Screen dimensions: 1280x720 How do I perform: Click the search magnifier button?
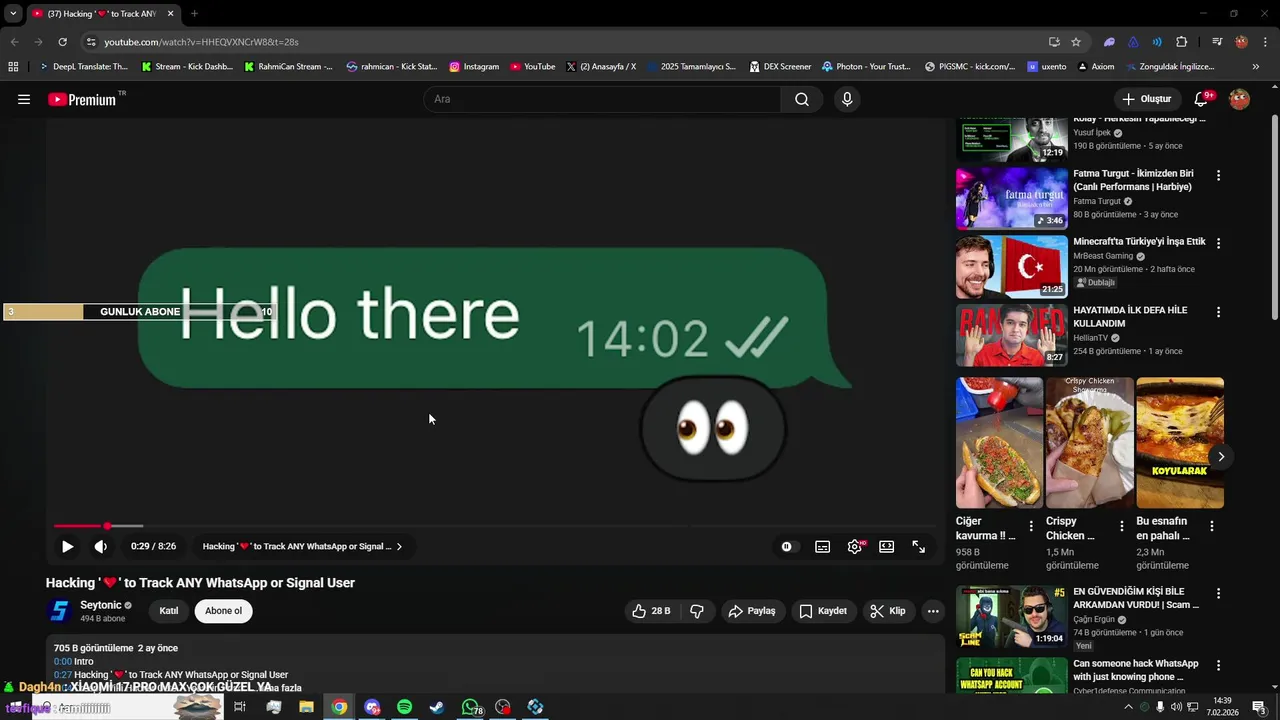[x=802, y=99]
